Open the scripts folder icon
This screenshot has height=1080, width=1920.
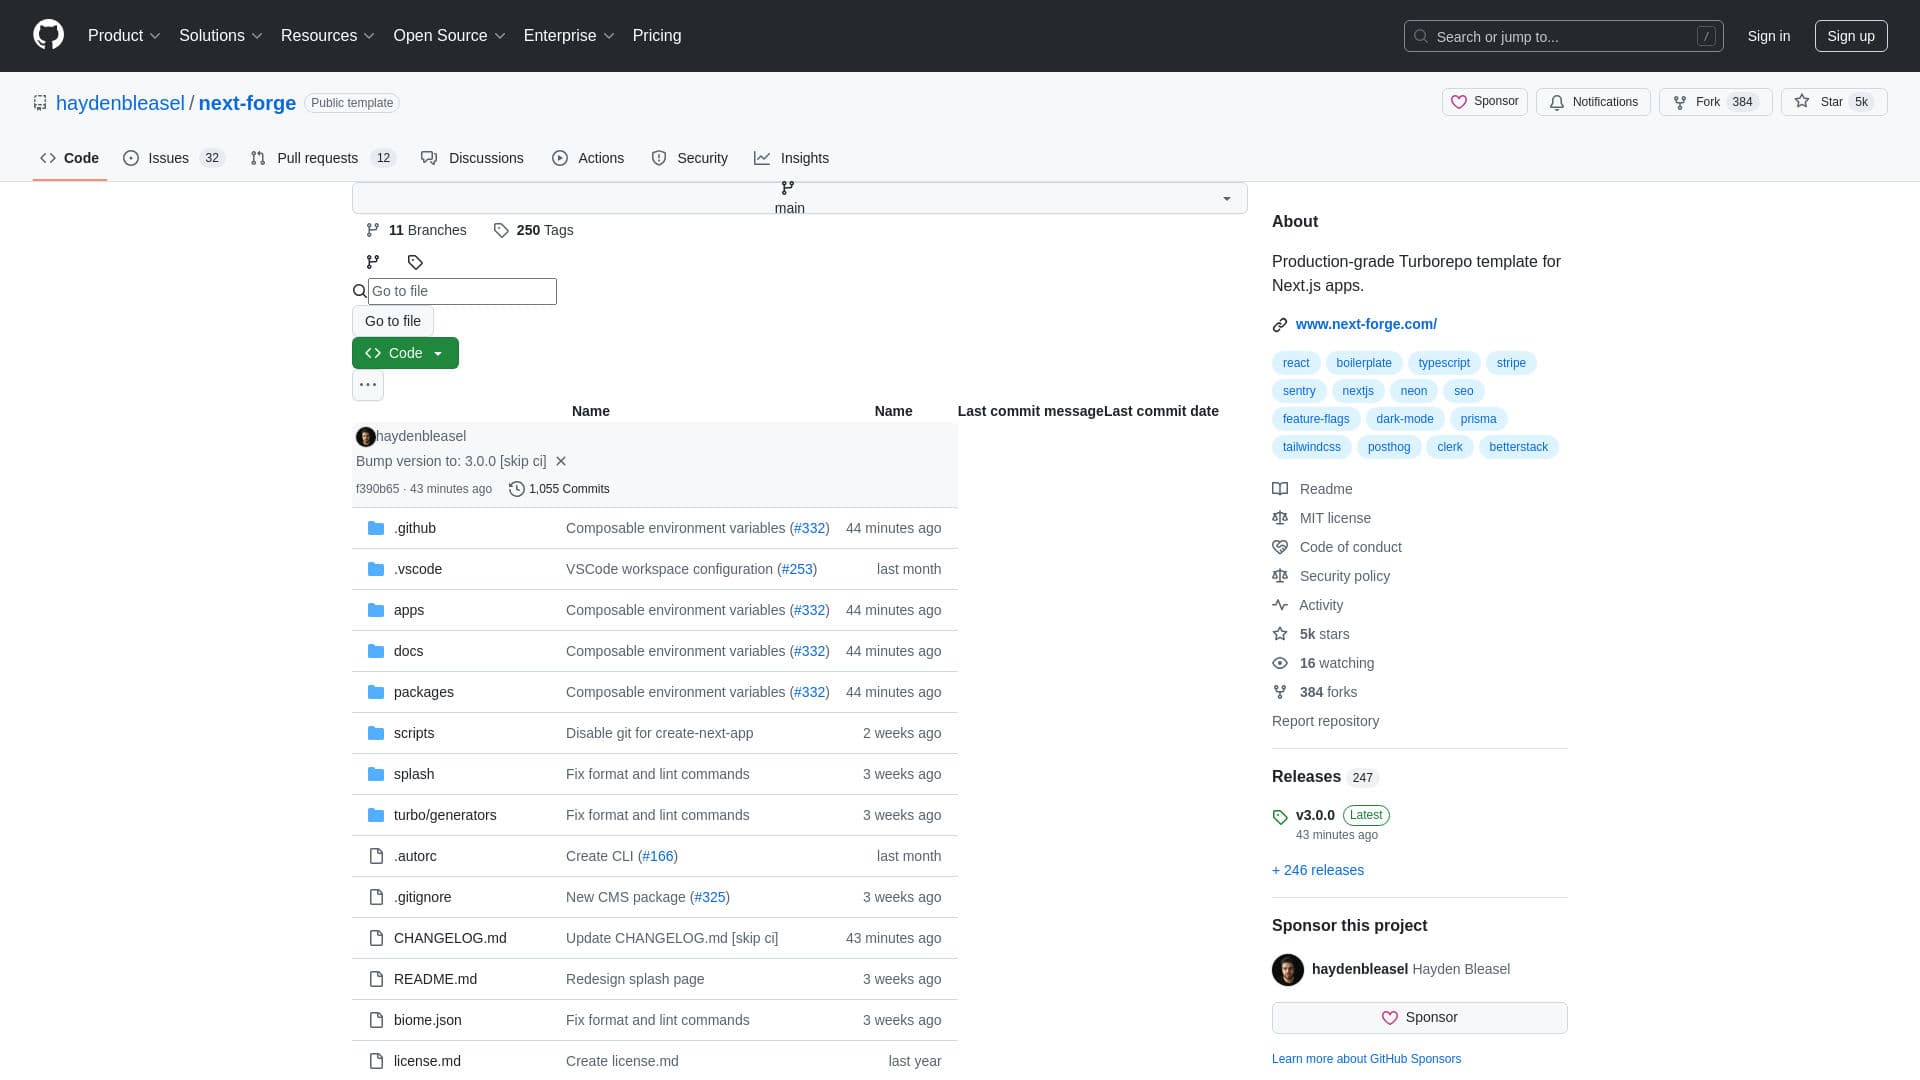(376, 733)
